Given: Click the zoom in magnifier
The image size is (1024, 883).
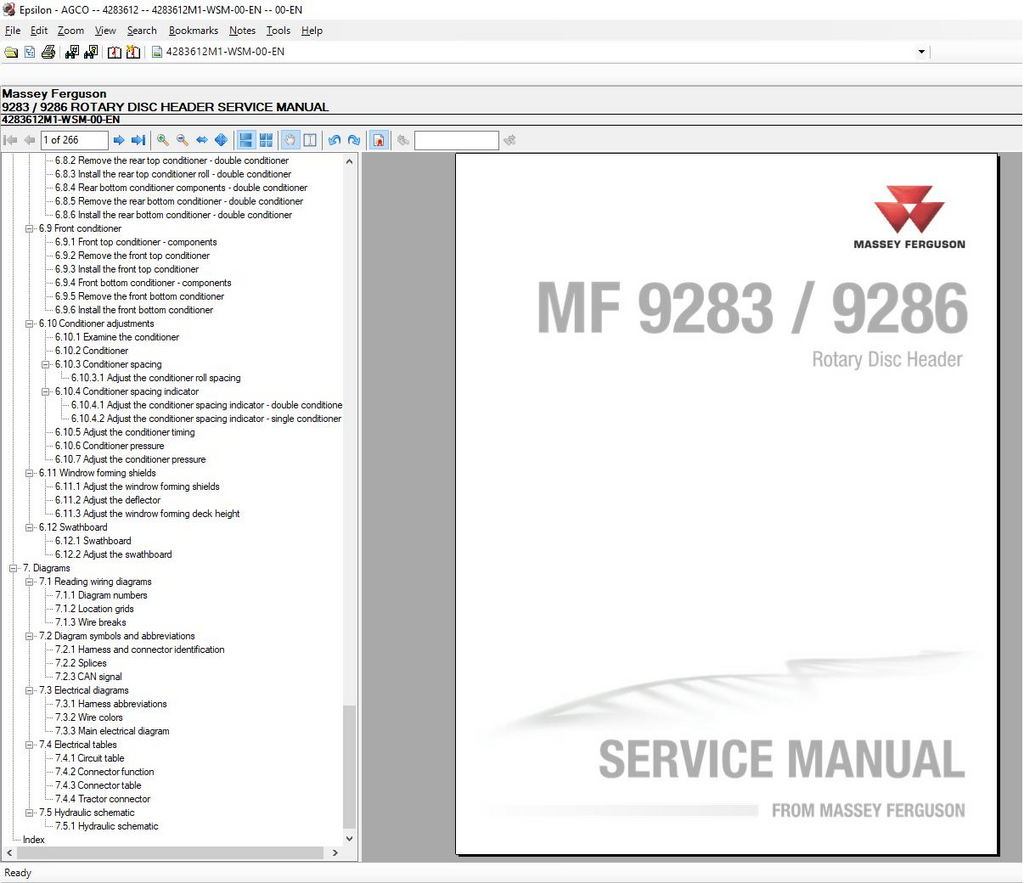Looking at the screenshot, I should coord(163,141).
